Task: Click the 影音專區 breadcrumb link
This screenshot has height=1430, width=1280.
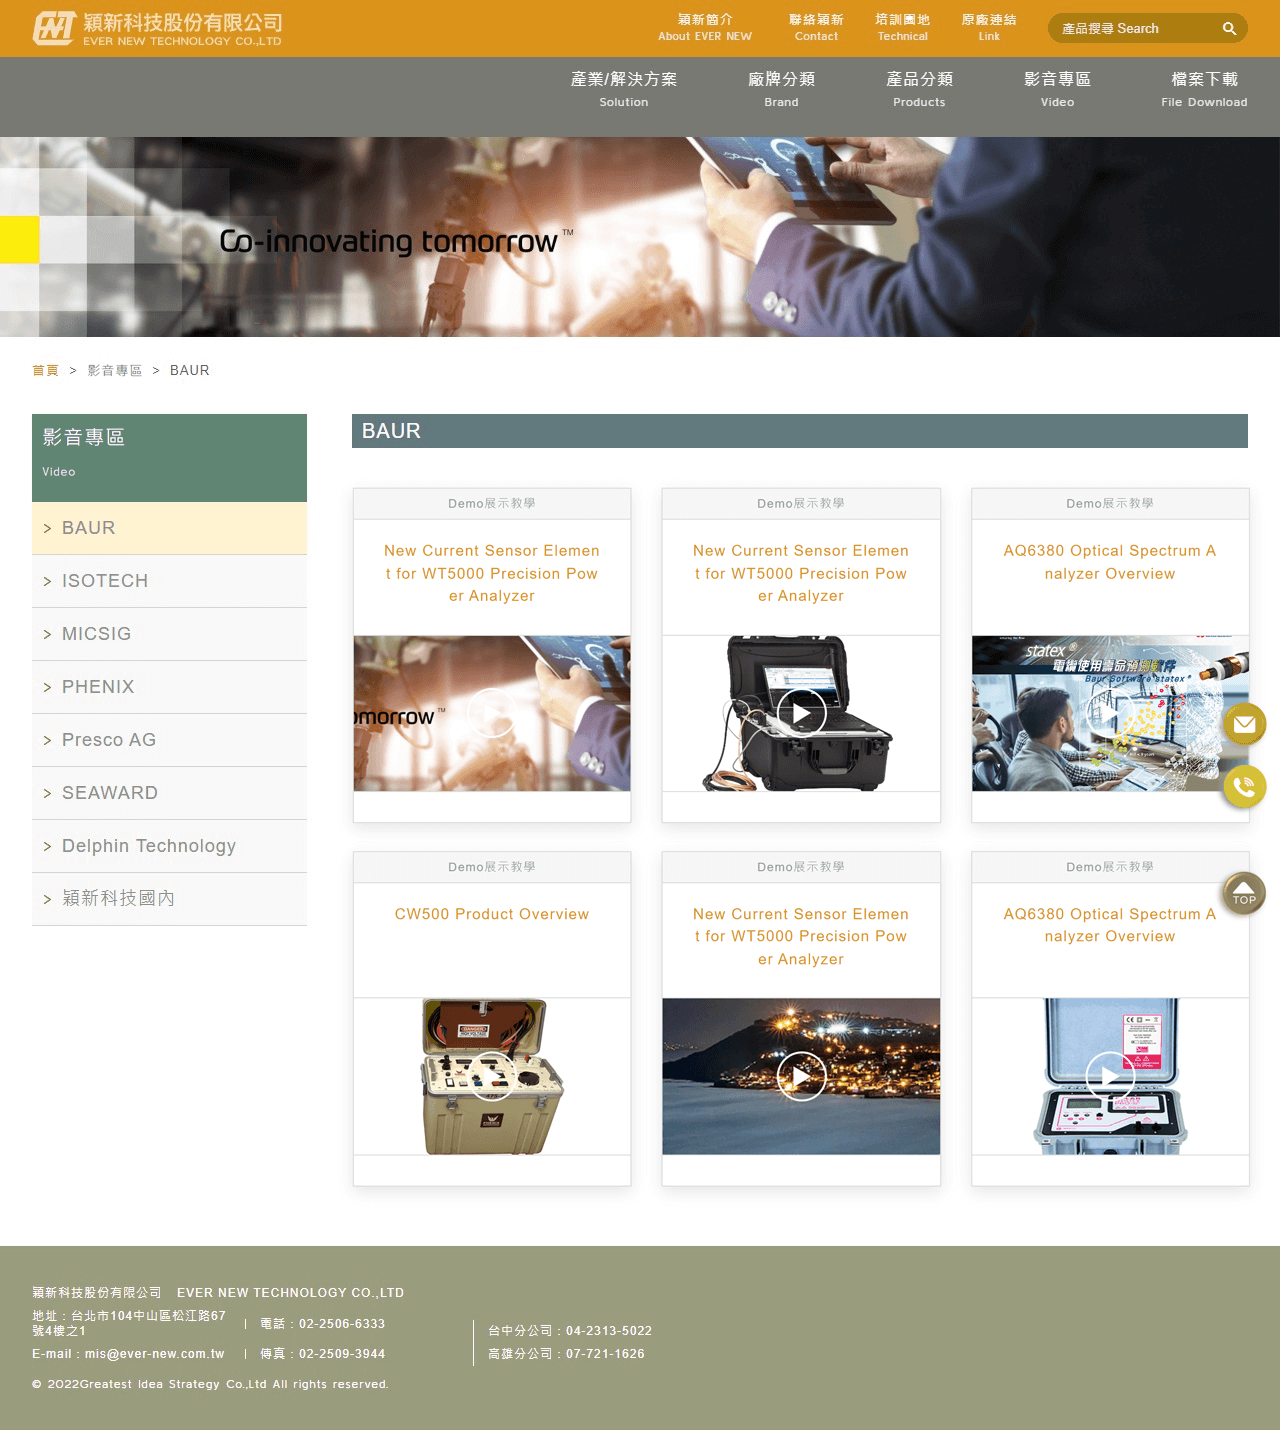Action: pyautogui.click(x=115, y=370)
